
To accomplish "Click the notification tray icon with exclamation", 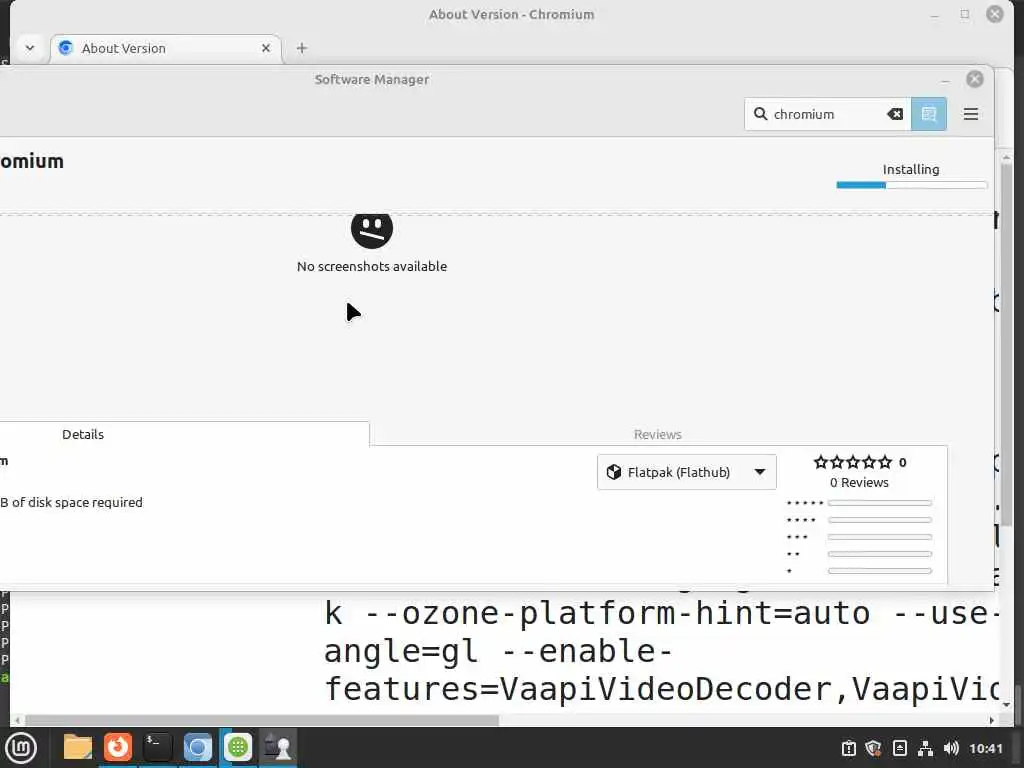I will pos(848,748).
